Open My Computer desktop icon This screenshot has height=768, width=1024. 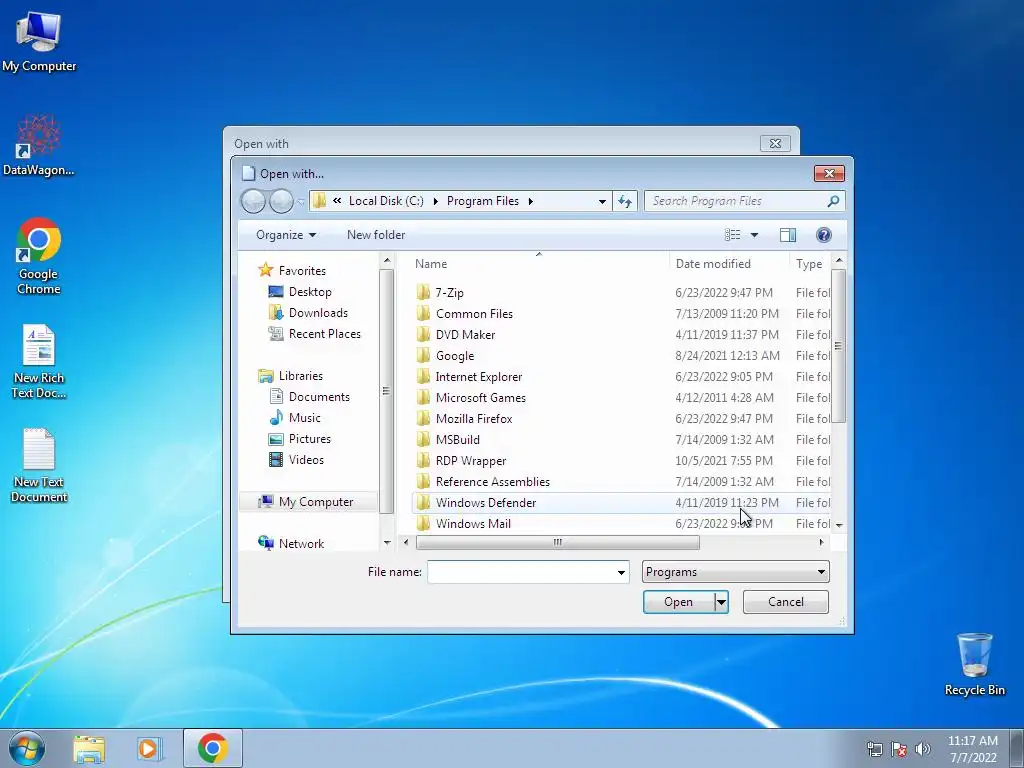[39, 42]
